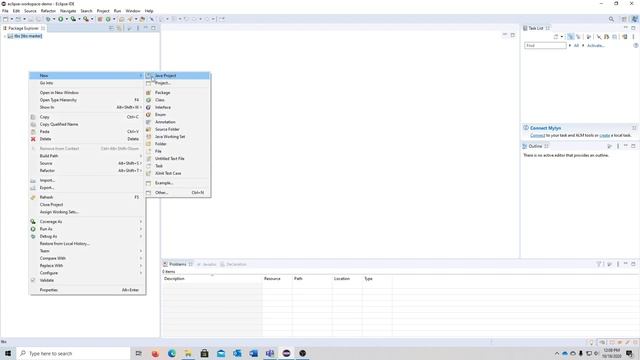Expand the Compare With submenu
640x360 pixels.
tap(87, 258)
